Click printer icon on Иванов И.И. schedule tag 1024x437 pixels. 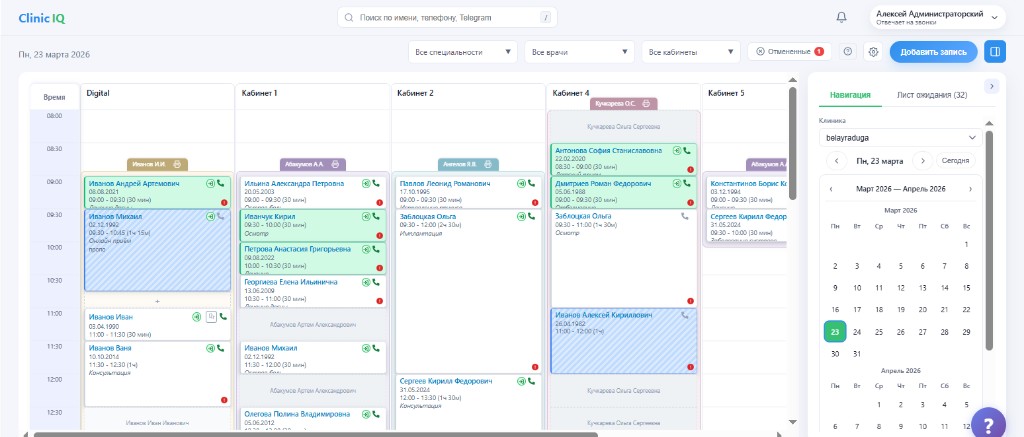pos(176,164)
